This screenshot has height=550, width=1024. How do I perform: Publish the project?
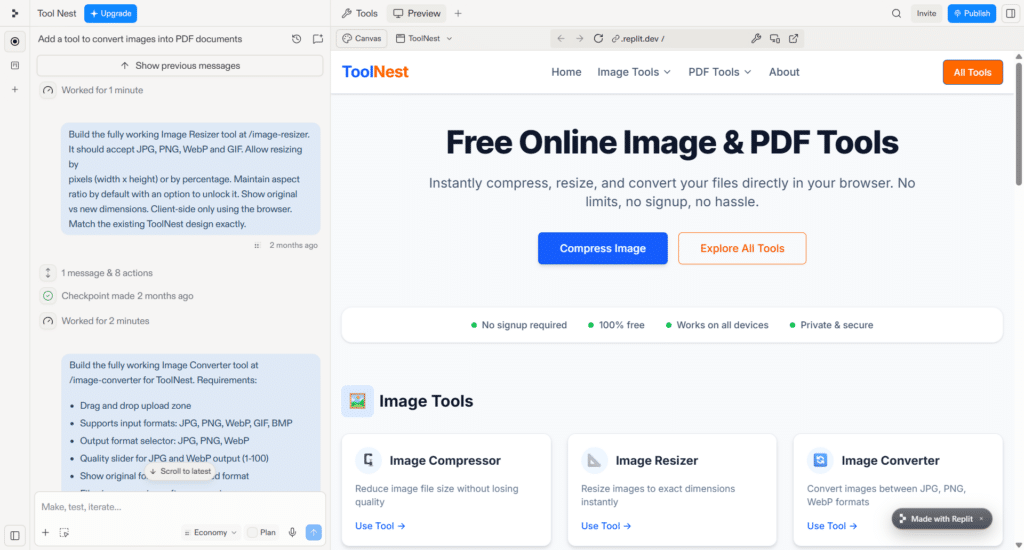click(972, 13)
